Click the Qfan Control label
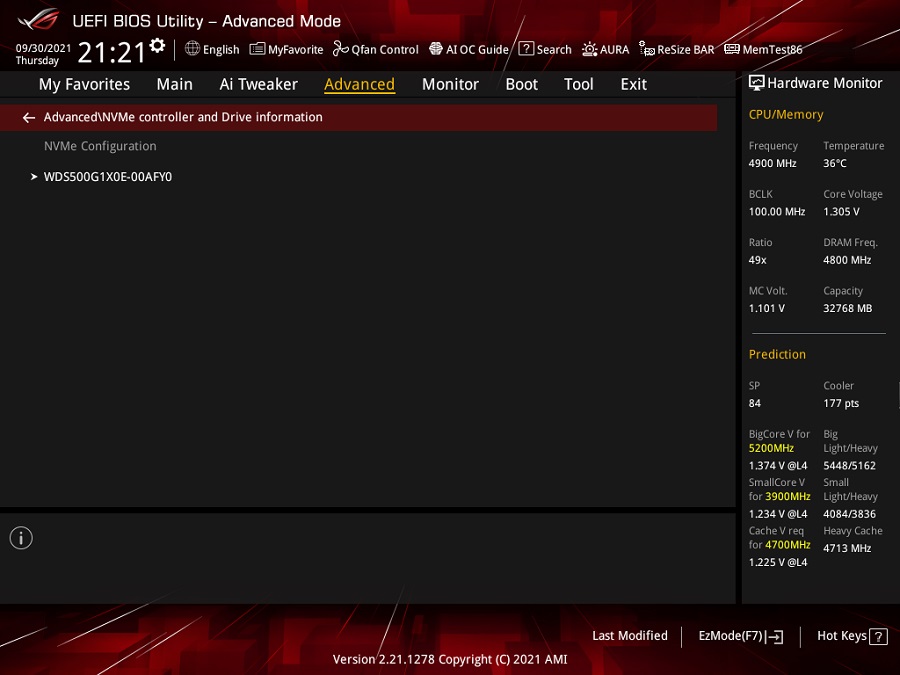The width and height of the screenshot is (900, 675). (x=385, y=50)
